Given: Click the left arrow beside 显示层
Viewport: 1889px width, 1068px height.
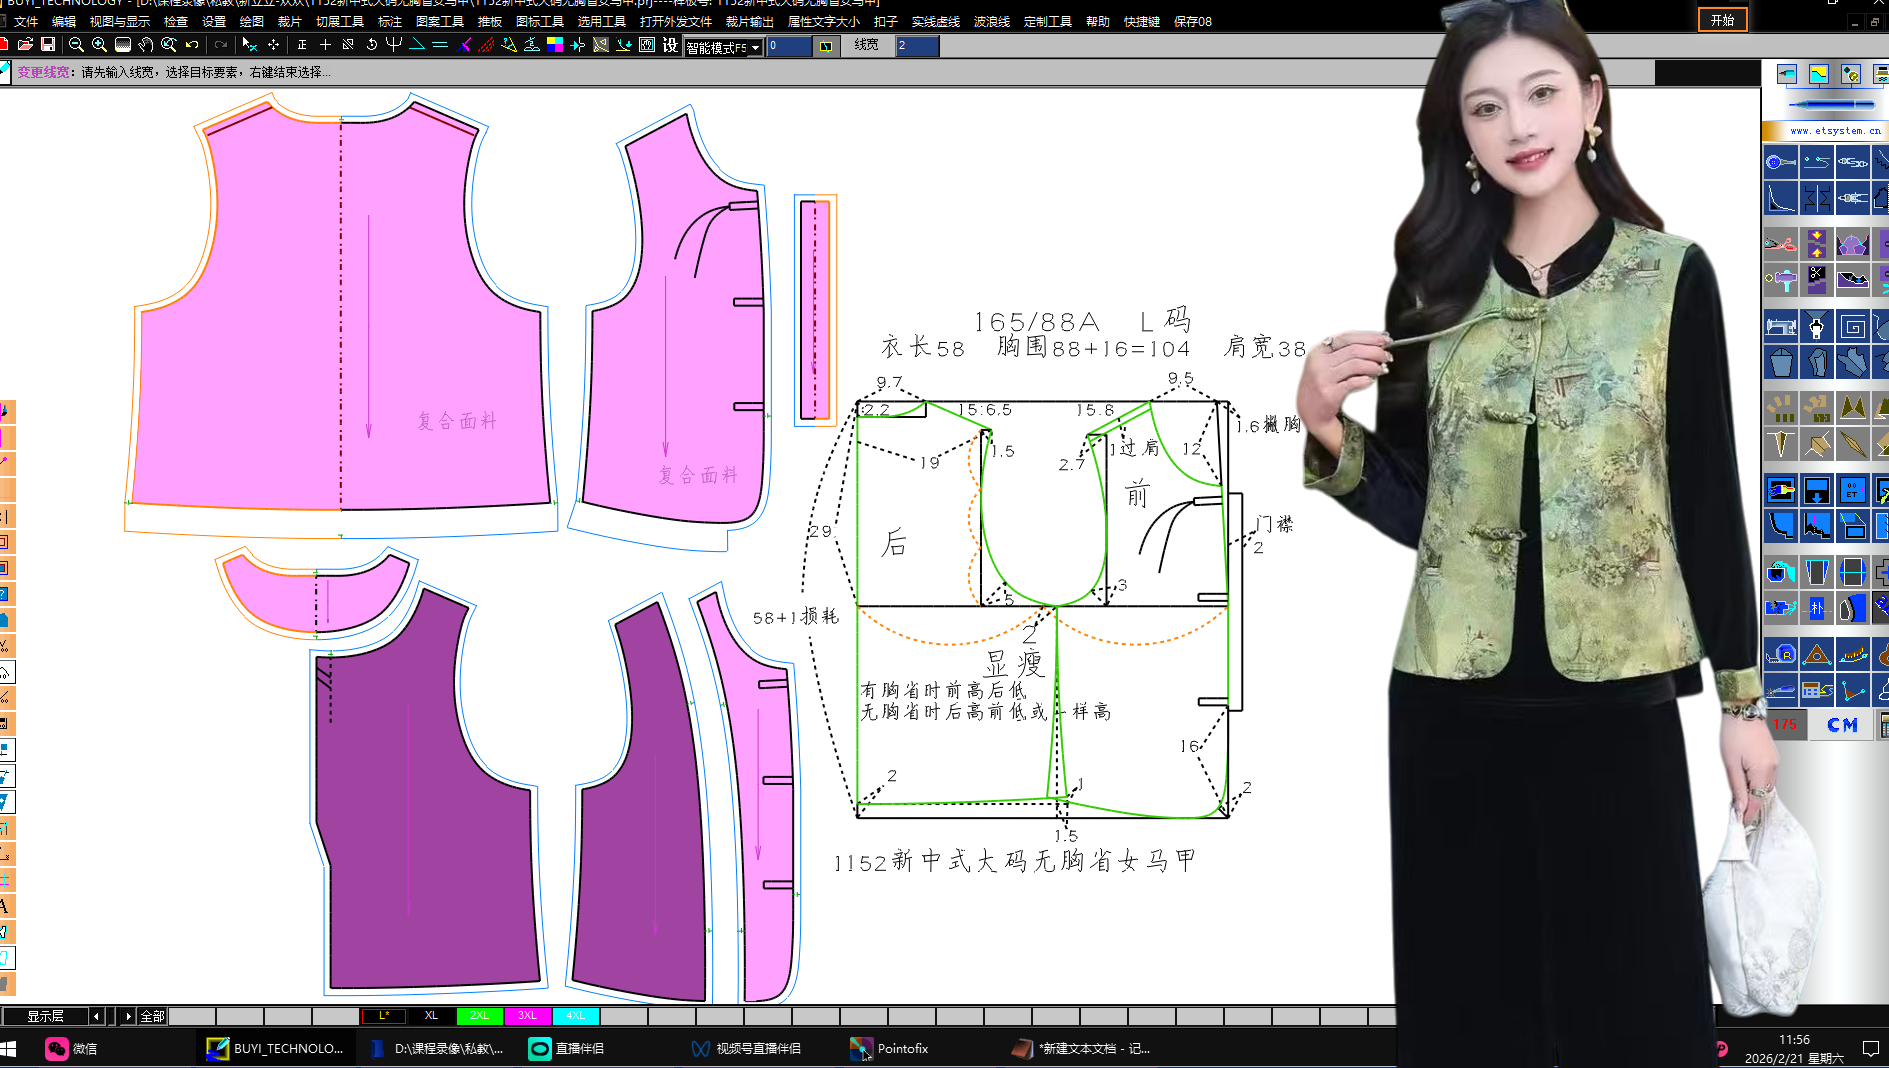Looking at the screenshot, I should pos(96,1015).
